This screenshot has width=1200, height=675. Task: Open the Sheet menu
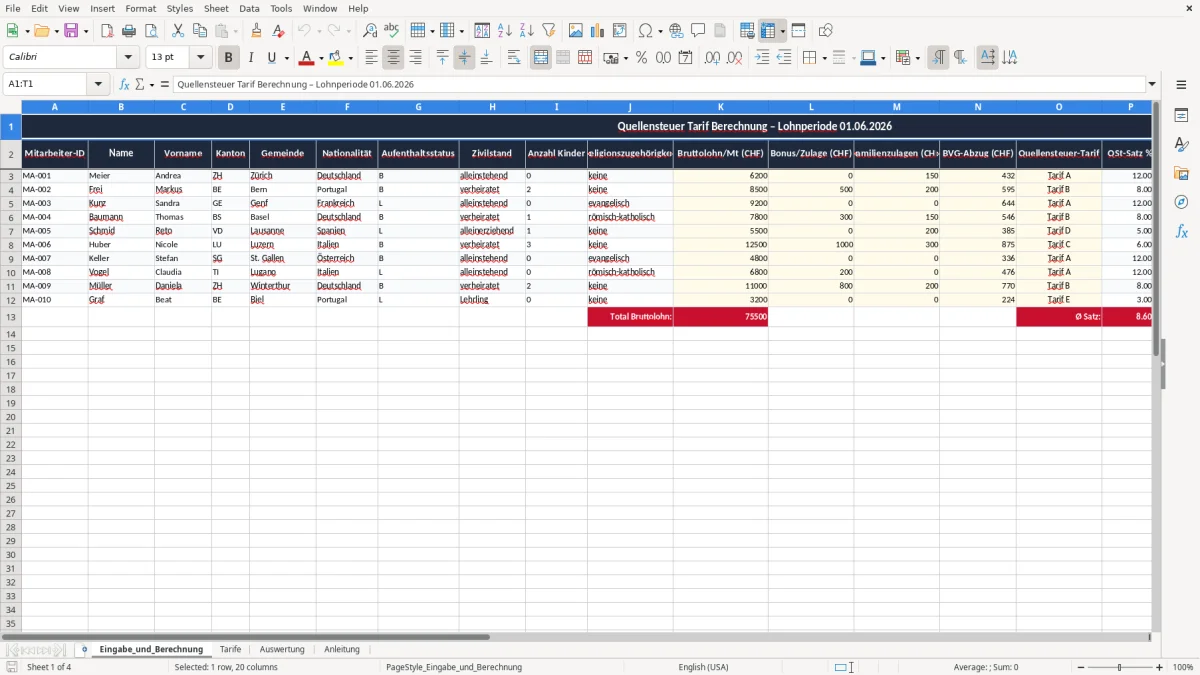coord(216,8)
